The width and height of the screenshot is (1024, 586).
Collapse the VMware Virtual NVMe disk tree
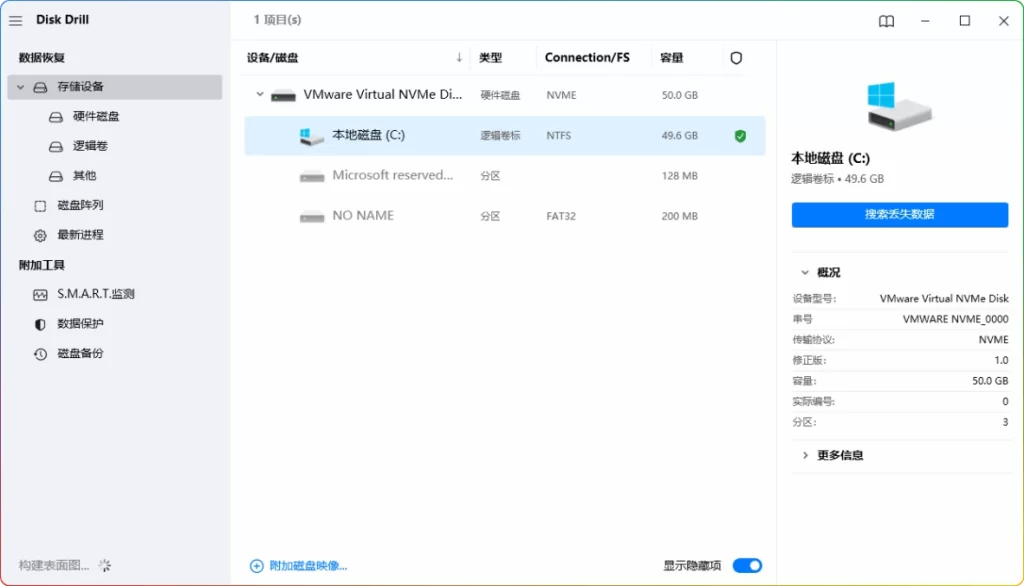[x=259, y=94]
